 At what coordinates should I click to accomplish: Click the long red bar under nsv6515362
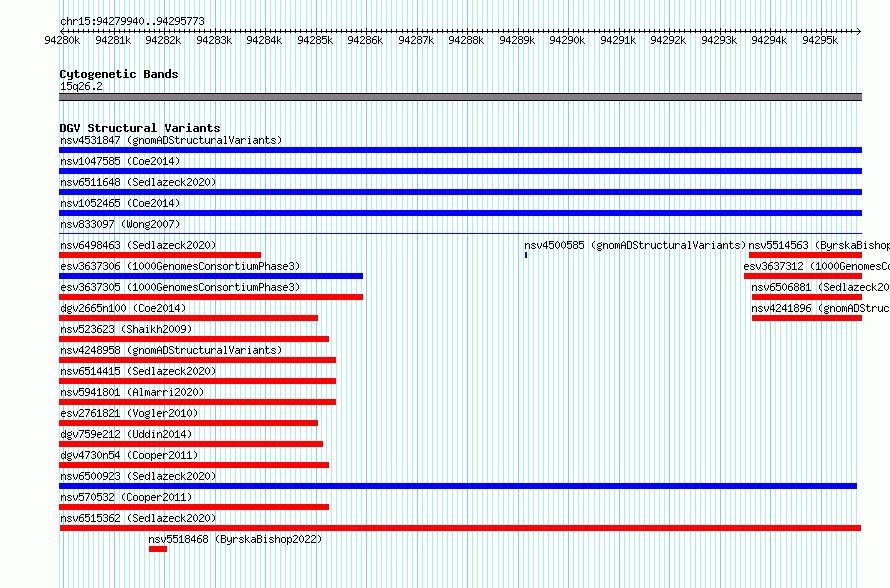[460, 528]
